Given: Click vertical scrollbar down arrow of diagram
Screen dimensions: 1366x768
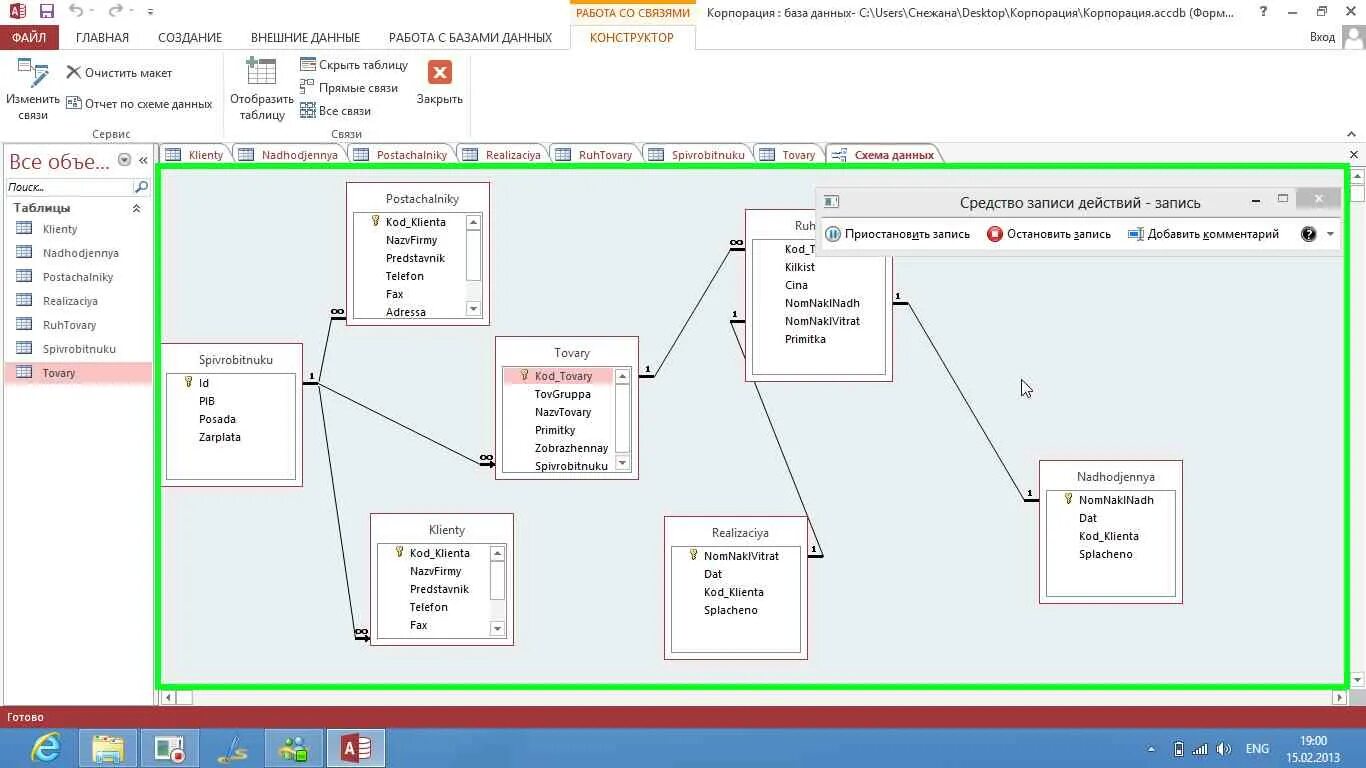Looking at the screenshot, I should (1357, 680).
